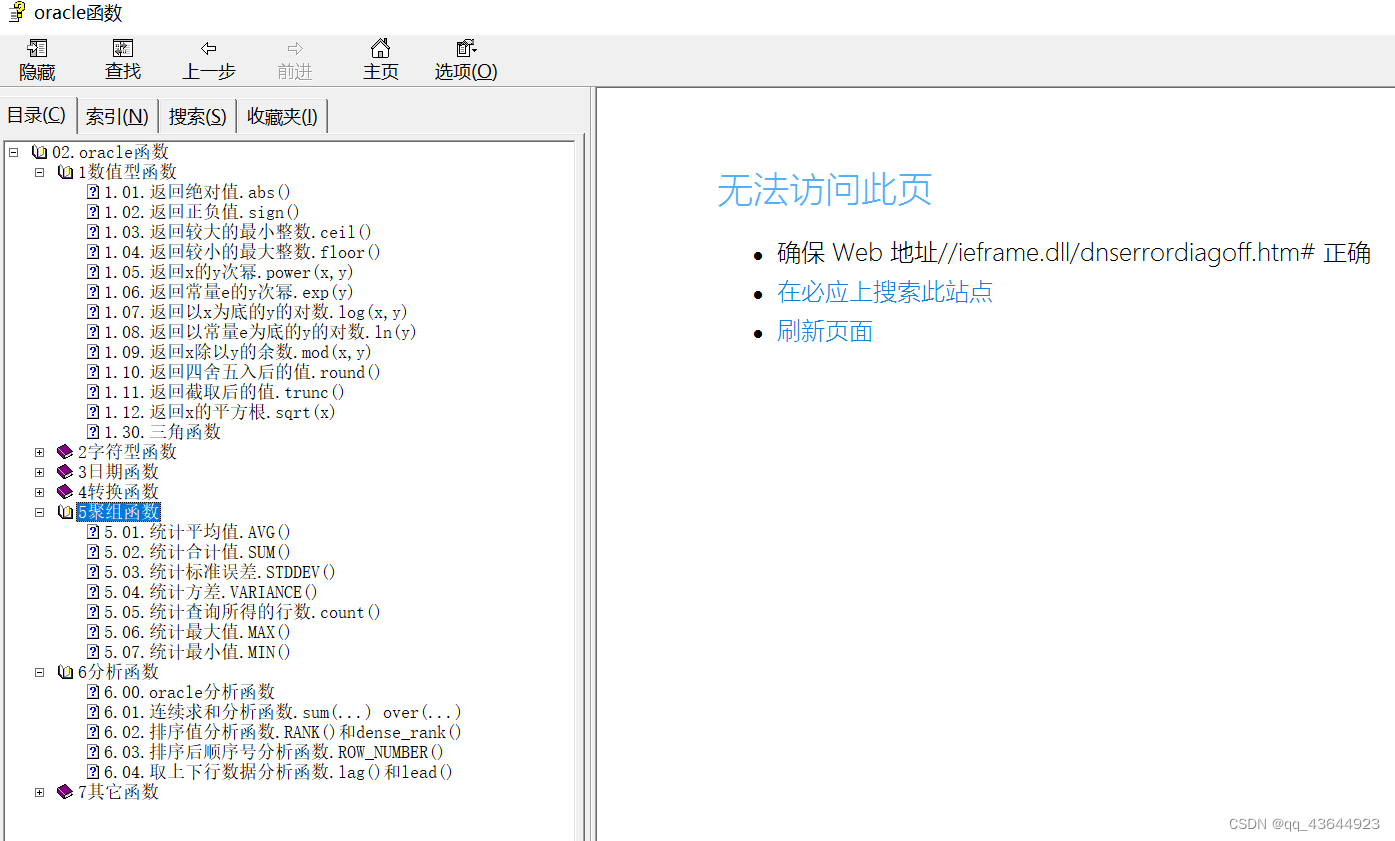Switch to the 收藏夹(I) tab

pos(282,116)
